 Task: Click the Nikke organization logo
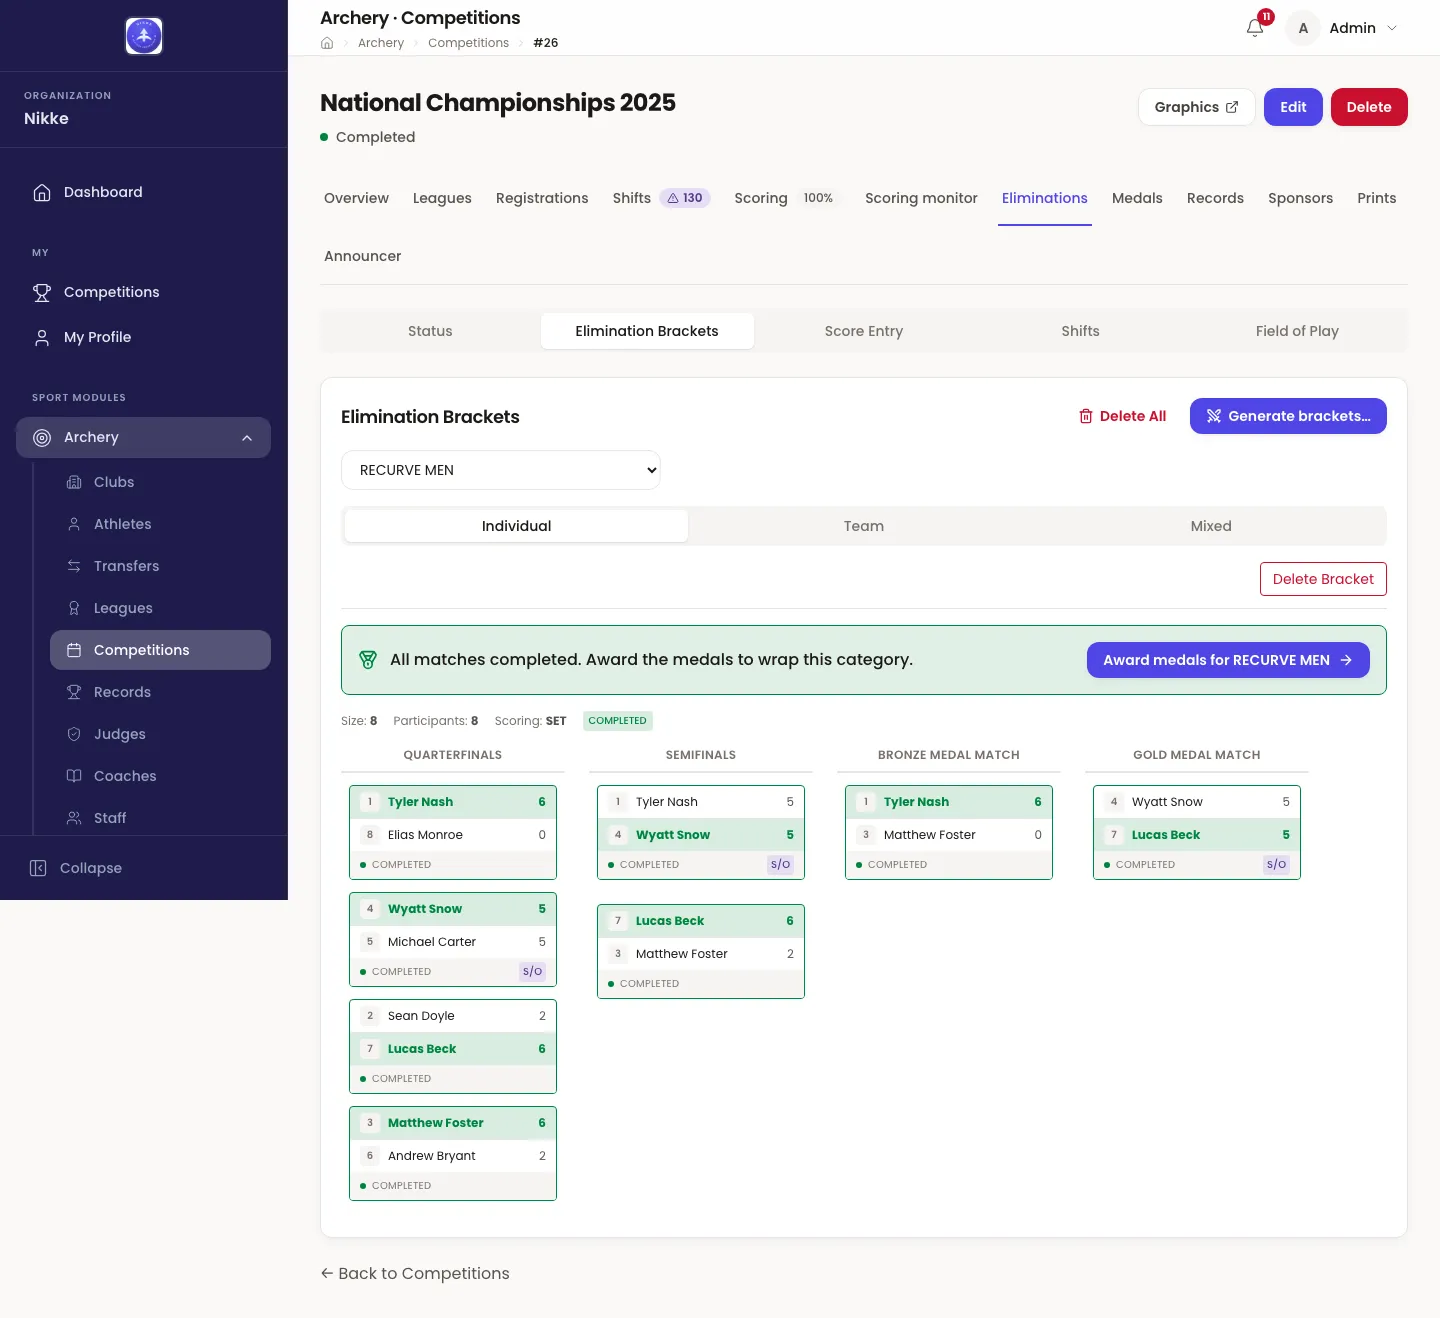coord(144,36)
